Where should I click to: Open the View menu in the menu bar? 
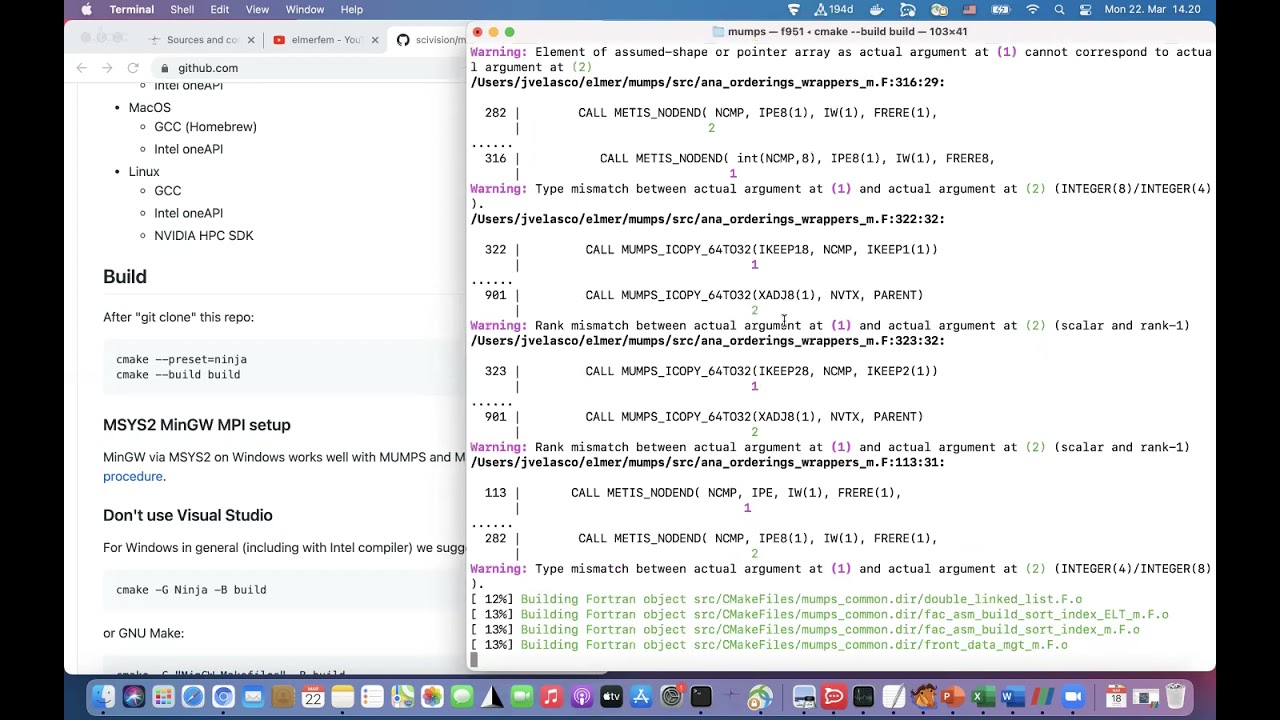(257, 10)
